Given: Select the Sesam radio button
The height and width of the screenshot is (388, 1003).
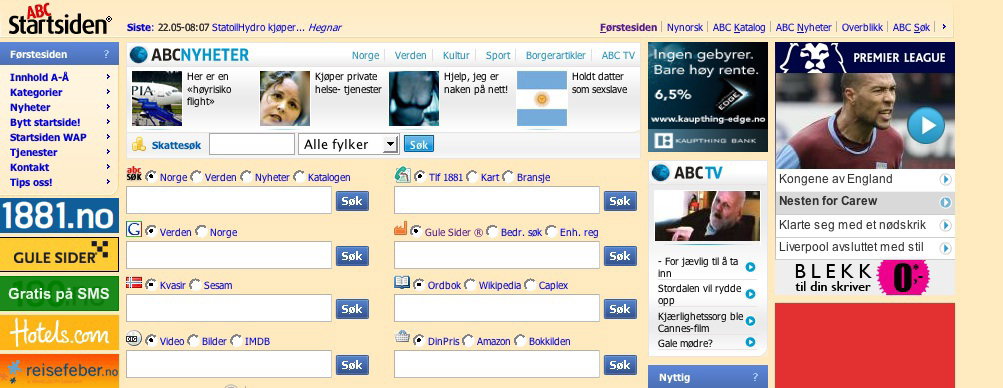Looking at the screenshot, I should point(195,284).
